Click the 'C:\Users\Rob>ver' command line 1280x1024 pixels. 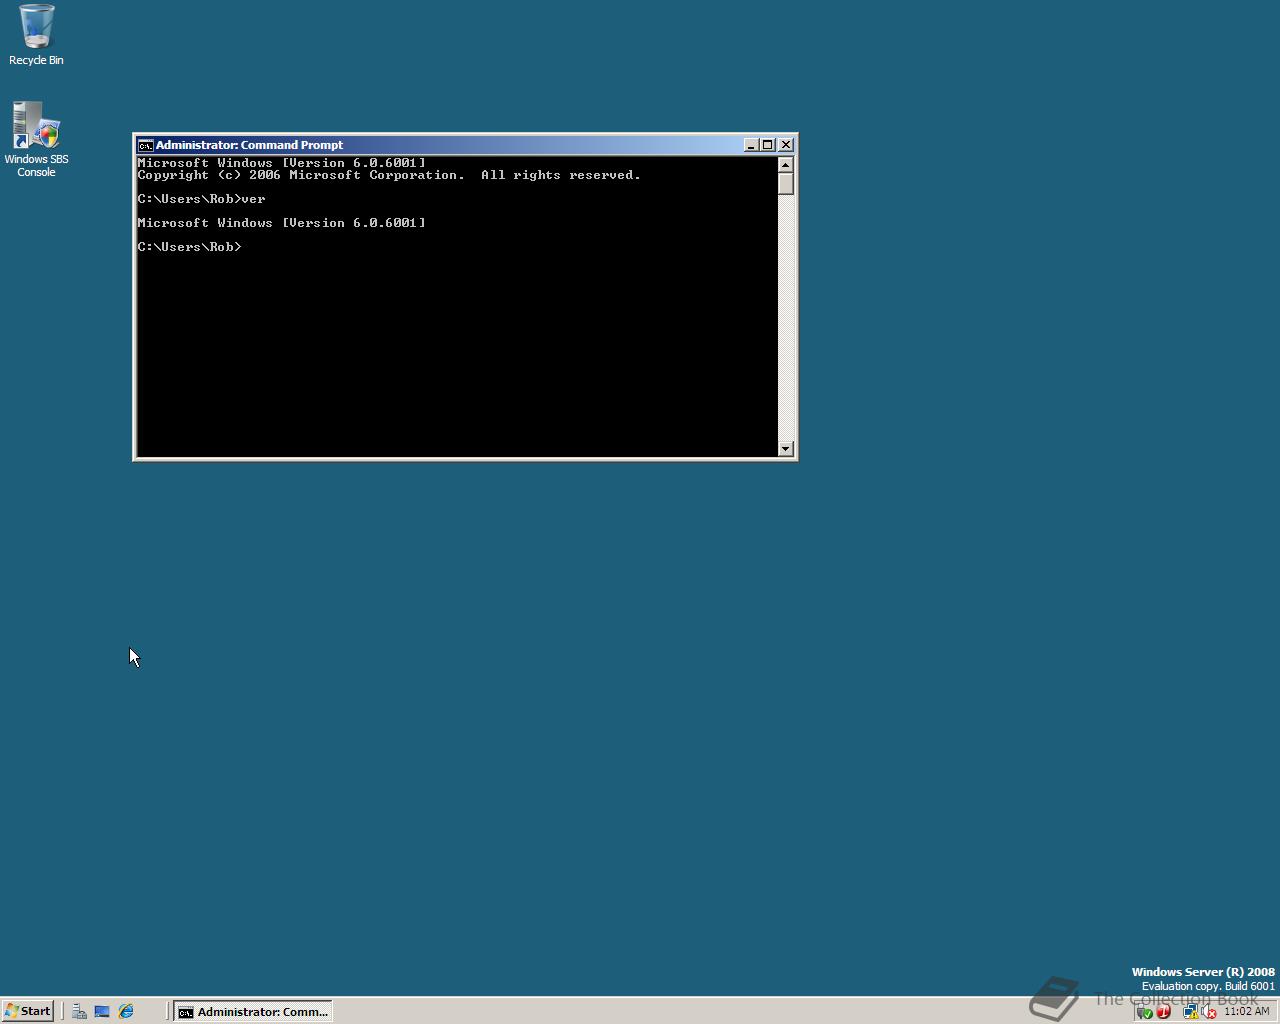(202, 199)
